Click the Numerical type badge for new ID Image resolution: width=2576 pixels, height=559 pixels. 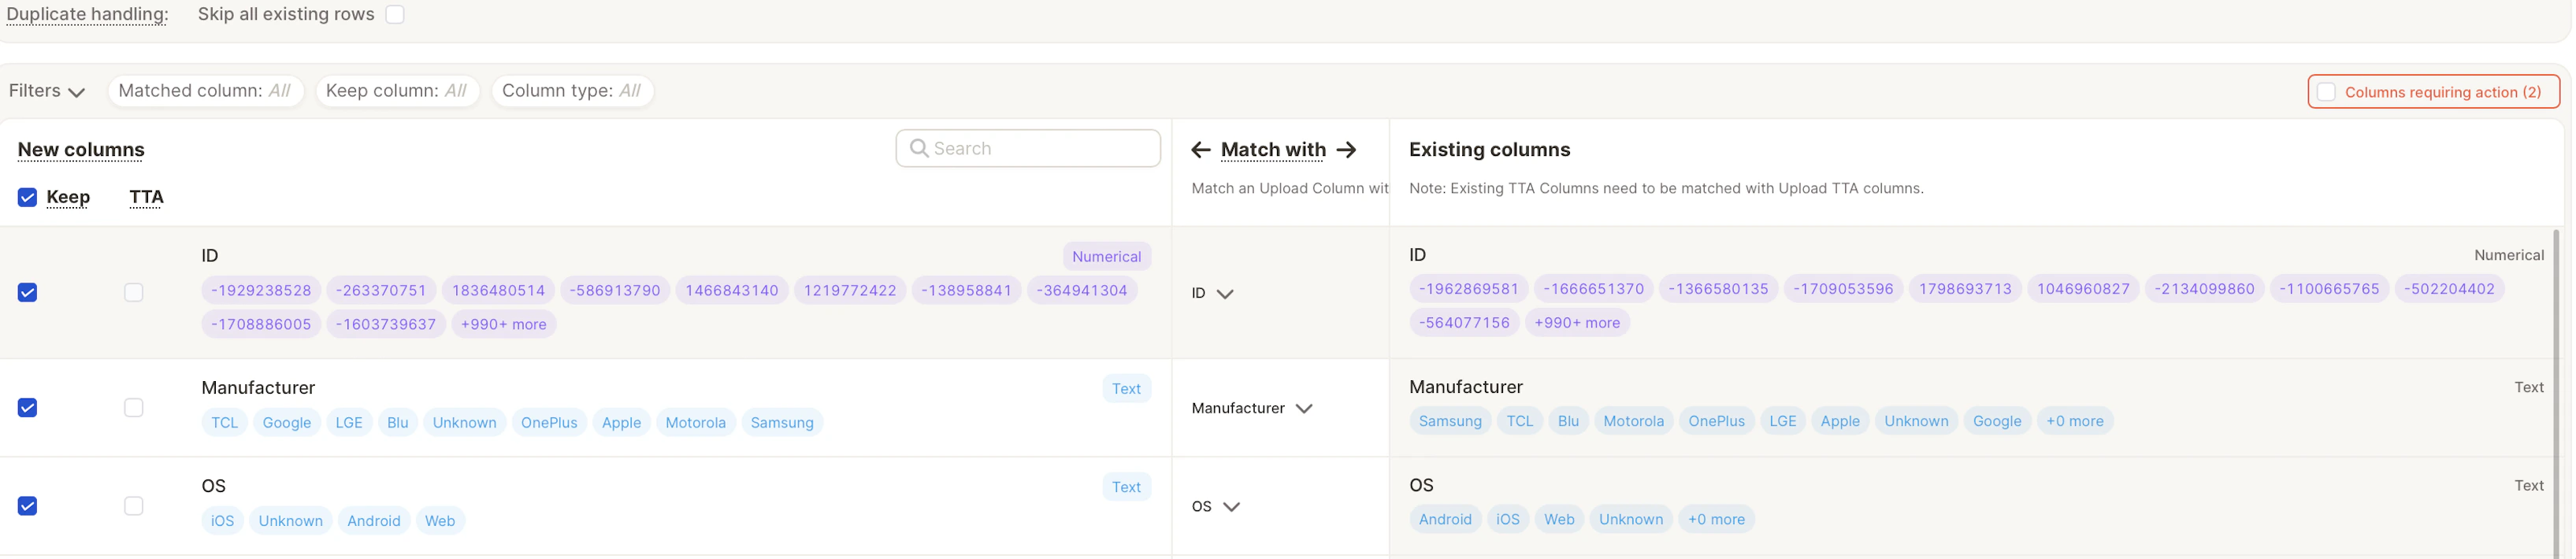1106,256
